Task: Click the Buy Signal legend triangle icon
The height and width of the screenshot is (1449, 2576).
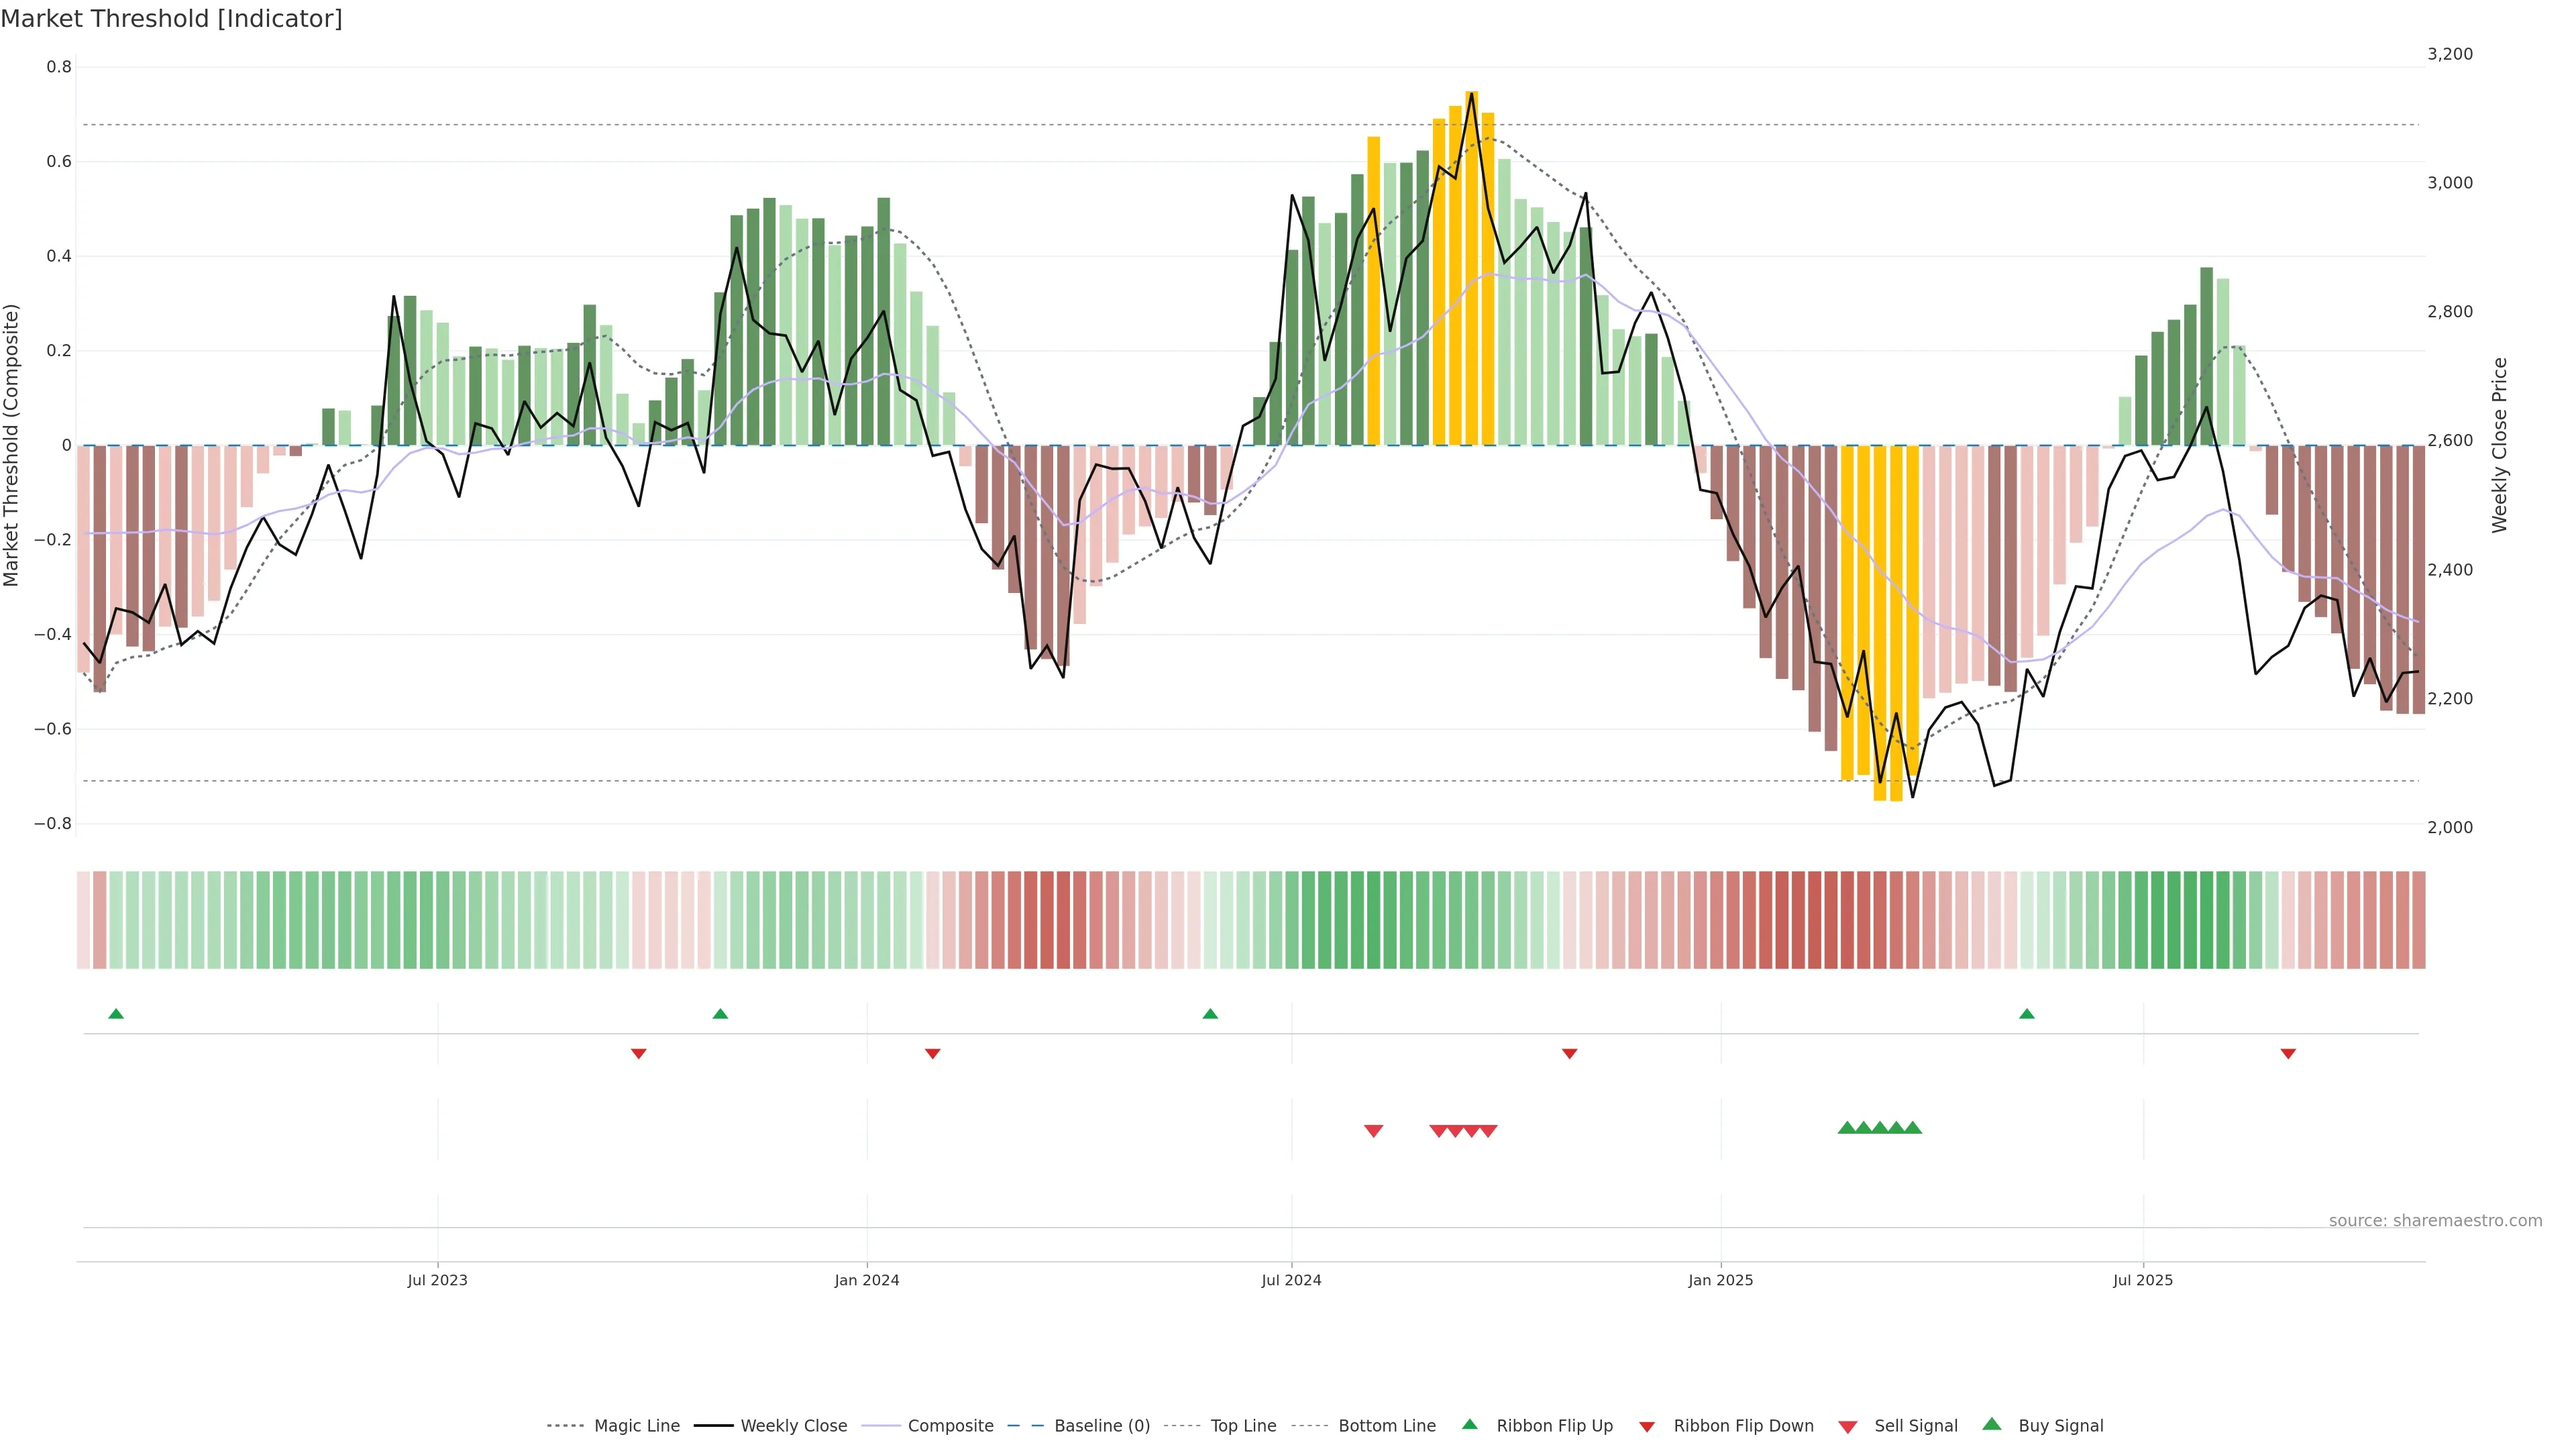Action: tap(1992, 1424)
